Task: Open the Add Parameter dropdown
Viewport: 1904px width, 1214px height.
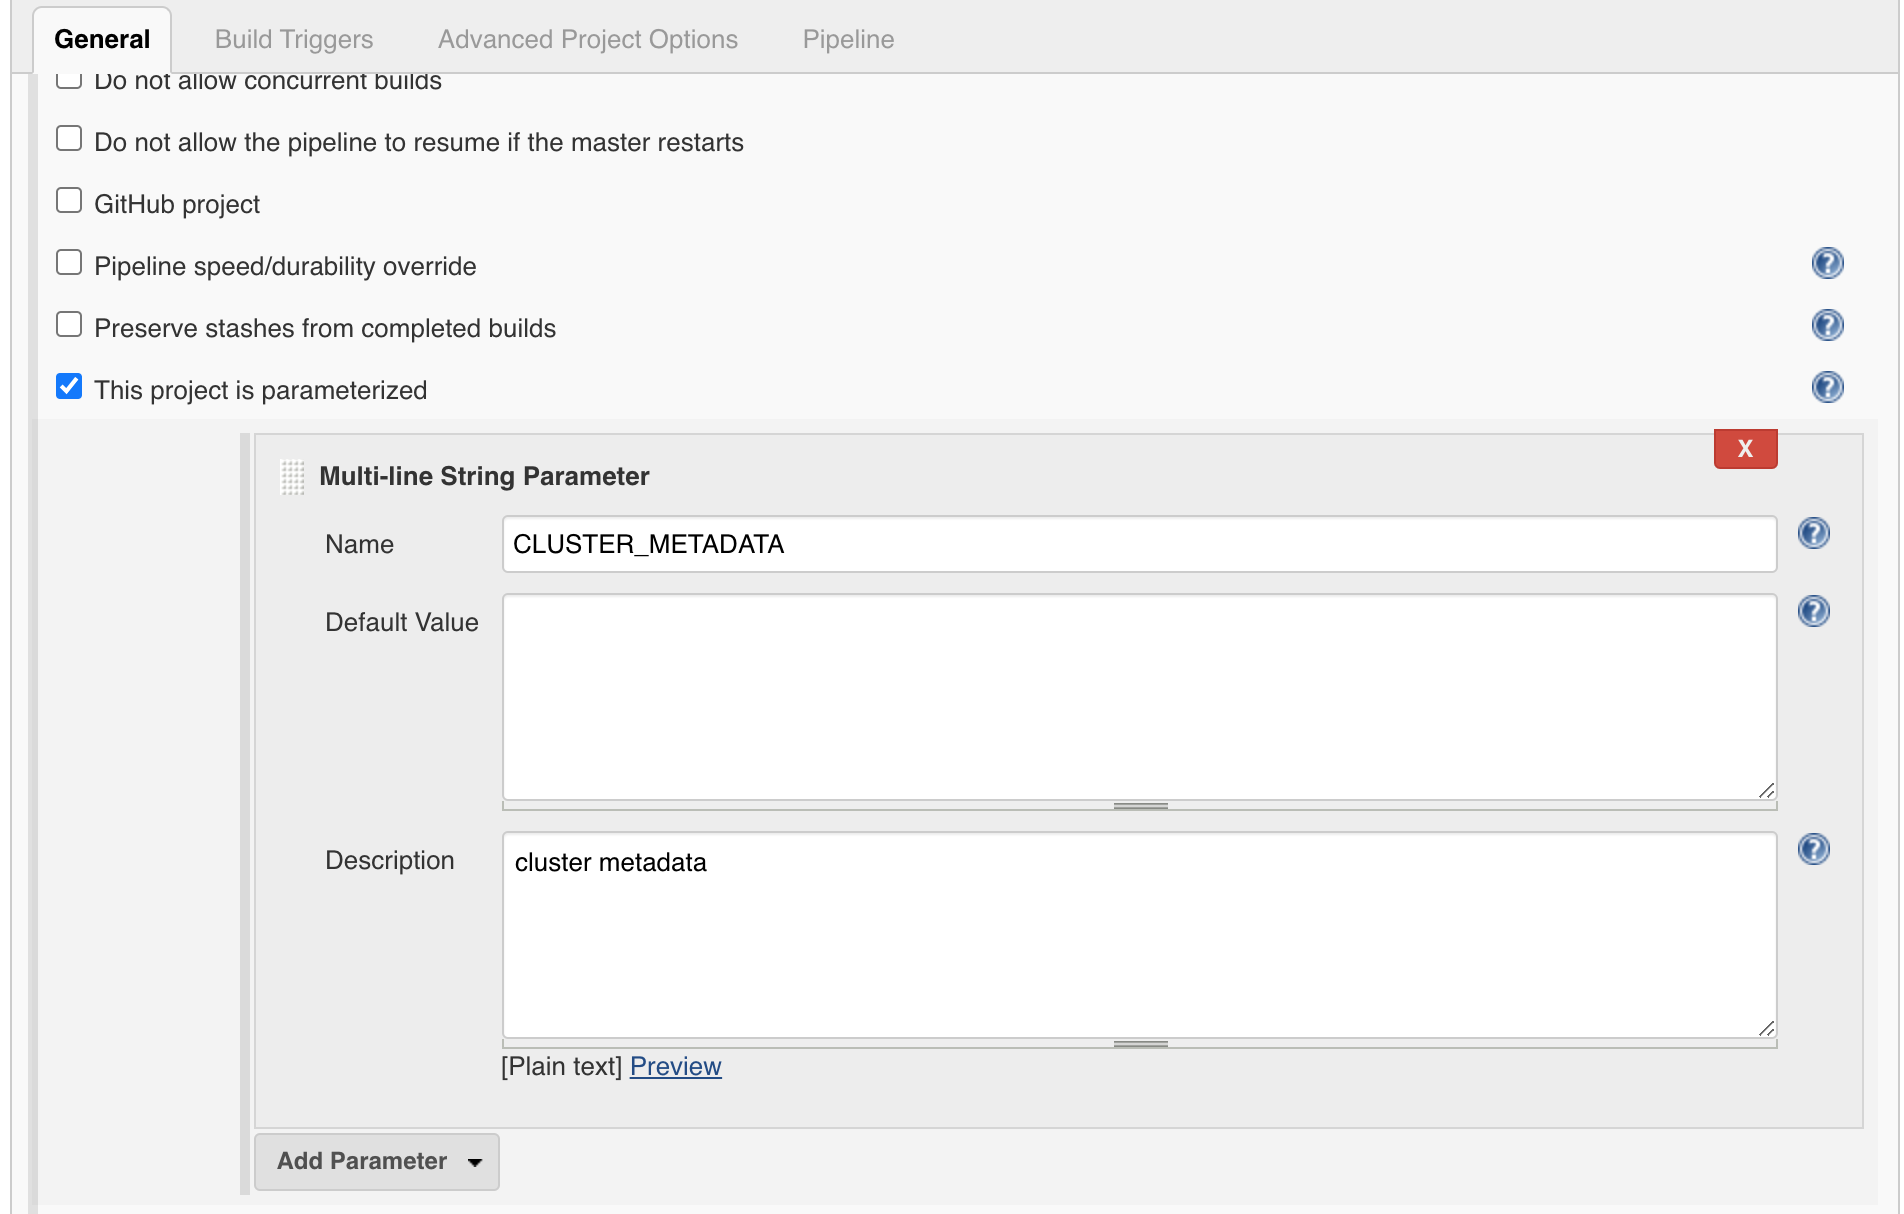Action: coord(377,1161)
